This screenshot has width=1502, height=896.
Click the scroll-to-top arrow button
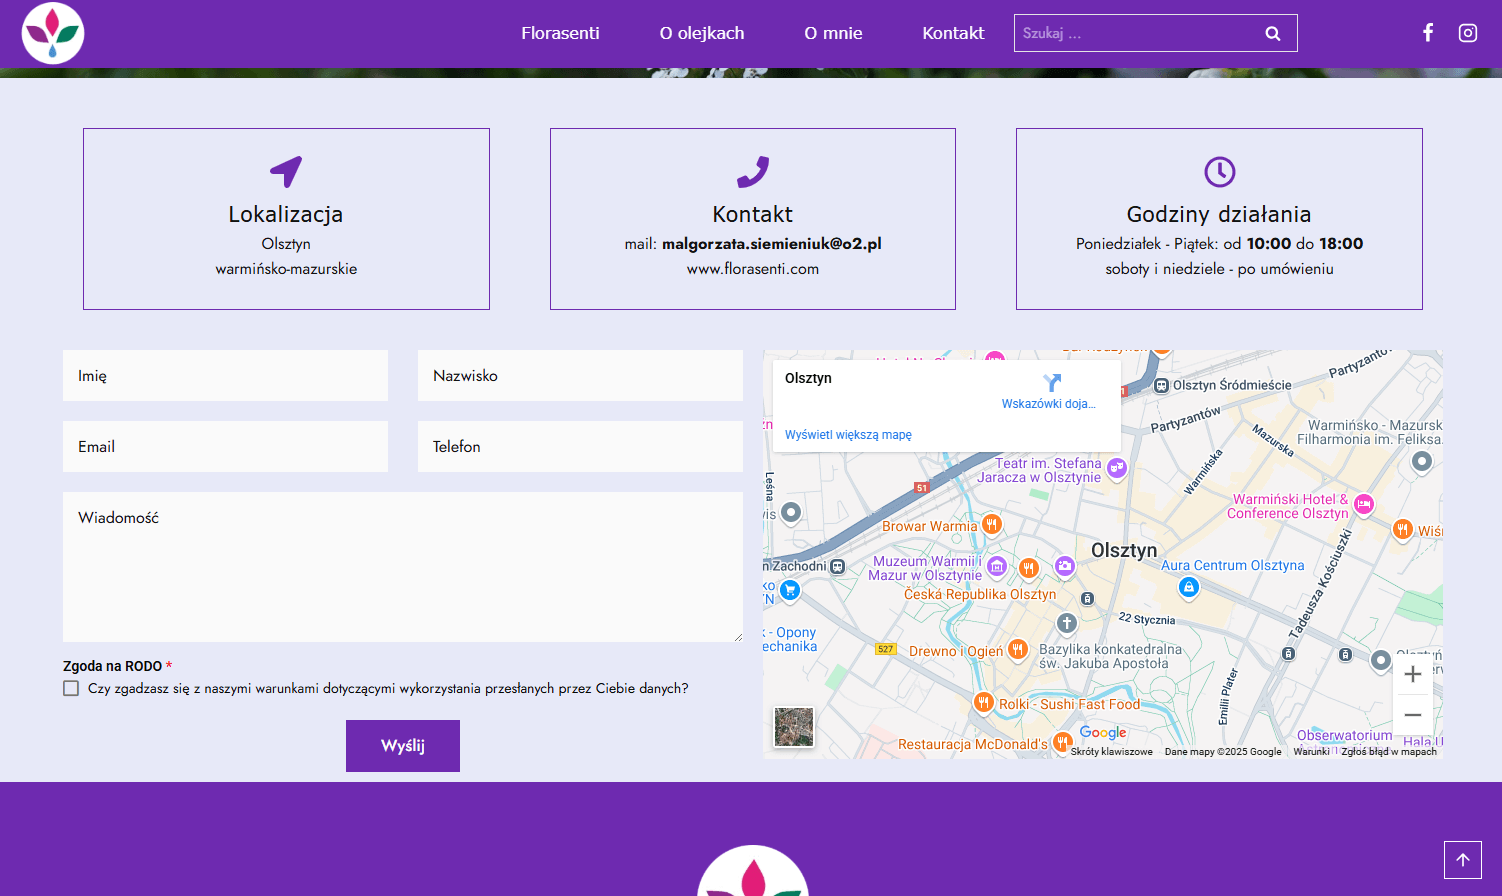click(1462, 860)
